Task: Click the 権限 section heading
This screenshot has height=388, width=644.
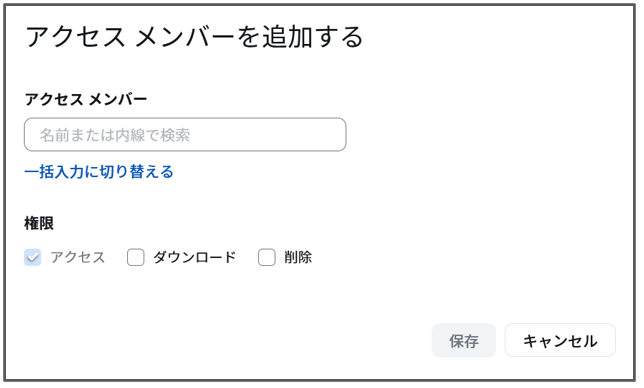Action: pyautogui.click(x=39, y=223)
